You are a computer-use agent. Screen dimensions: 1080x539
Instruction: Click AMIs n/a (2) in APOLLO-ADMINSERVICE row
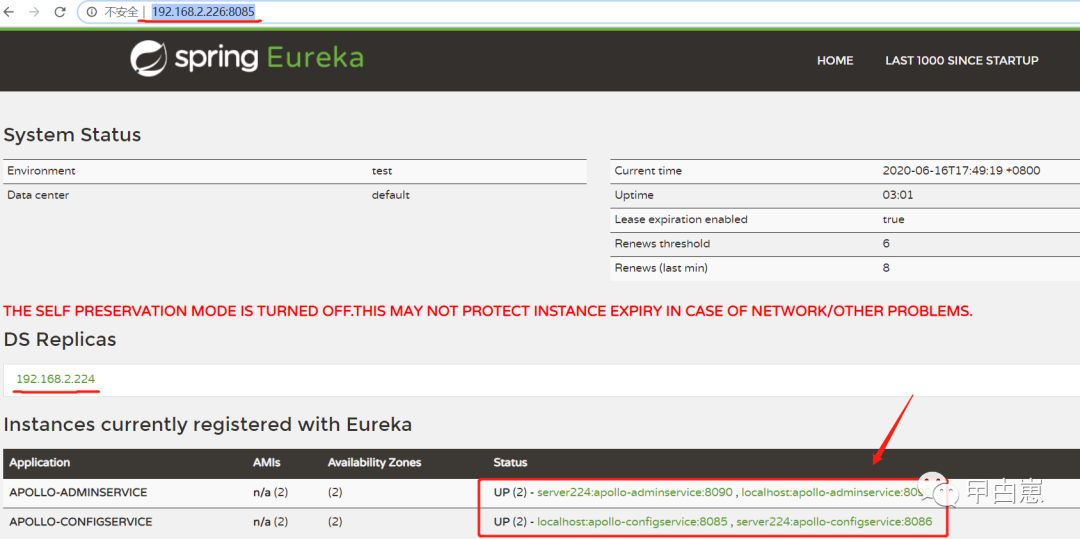pyautogui.click(x=270, y=492)
